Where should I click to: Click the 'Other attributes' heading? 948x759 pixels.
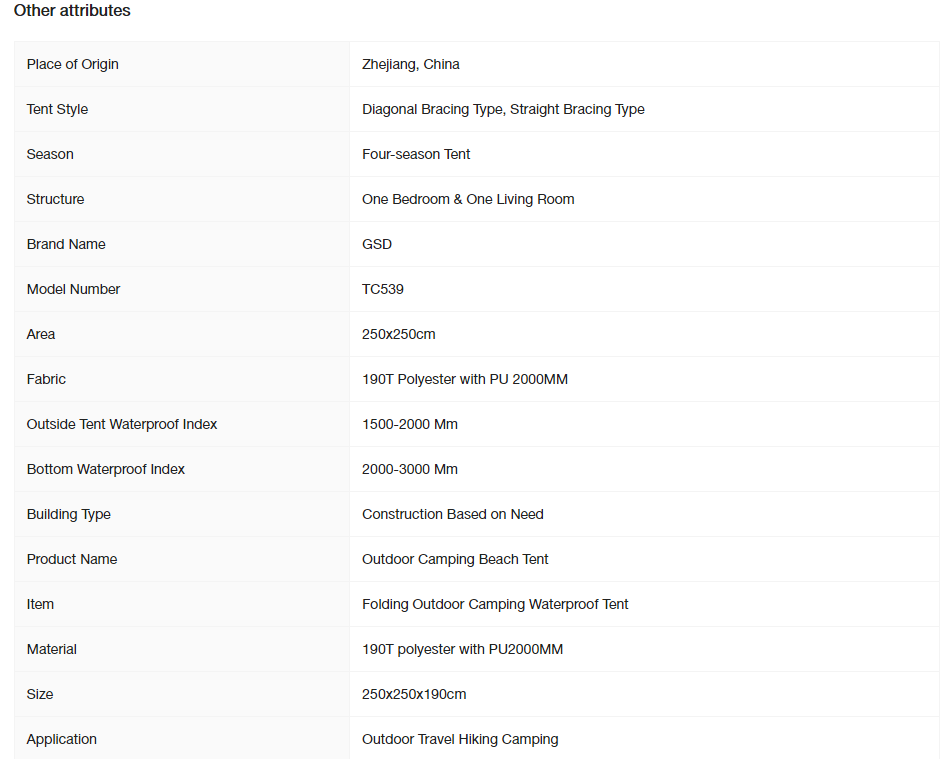tap(72, 11)
